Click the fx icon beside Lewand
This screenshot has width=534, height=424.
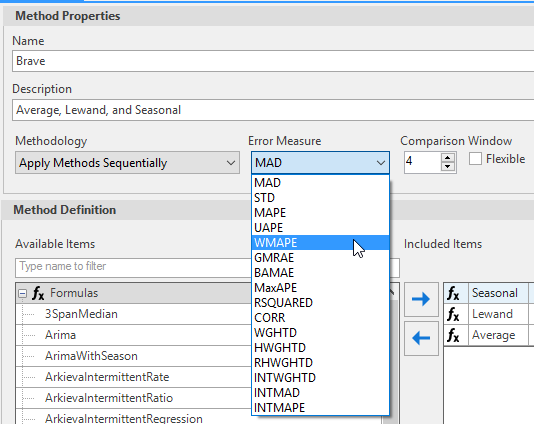click(454, 314)
